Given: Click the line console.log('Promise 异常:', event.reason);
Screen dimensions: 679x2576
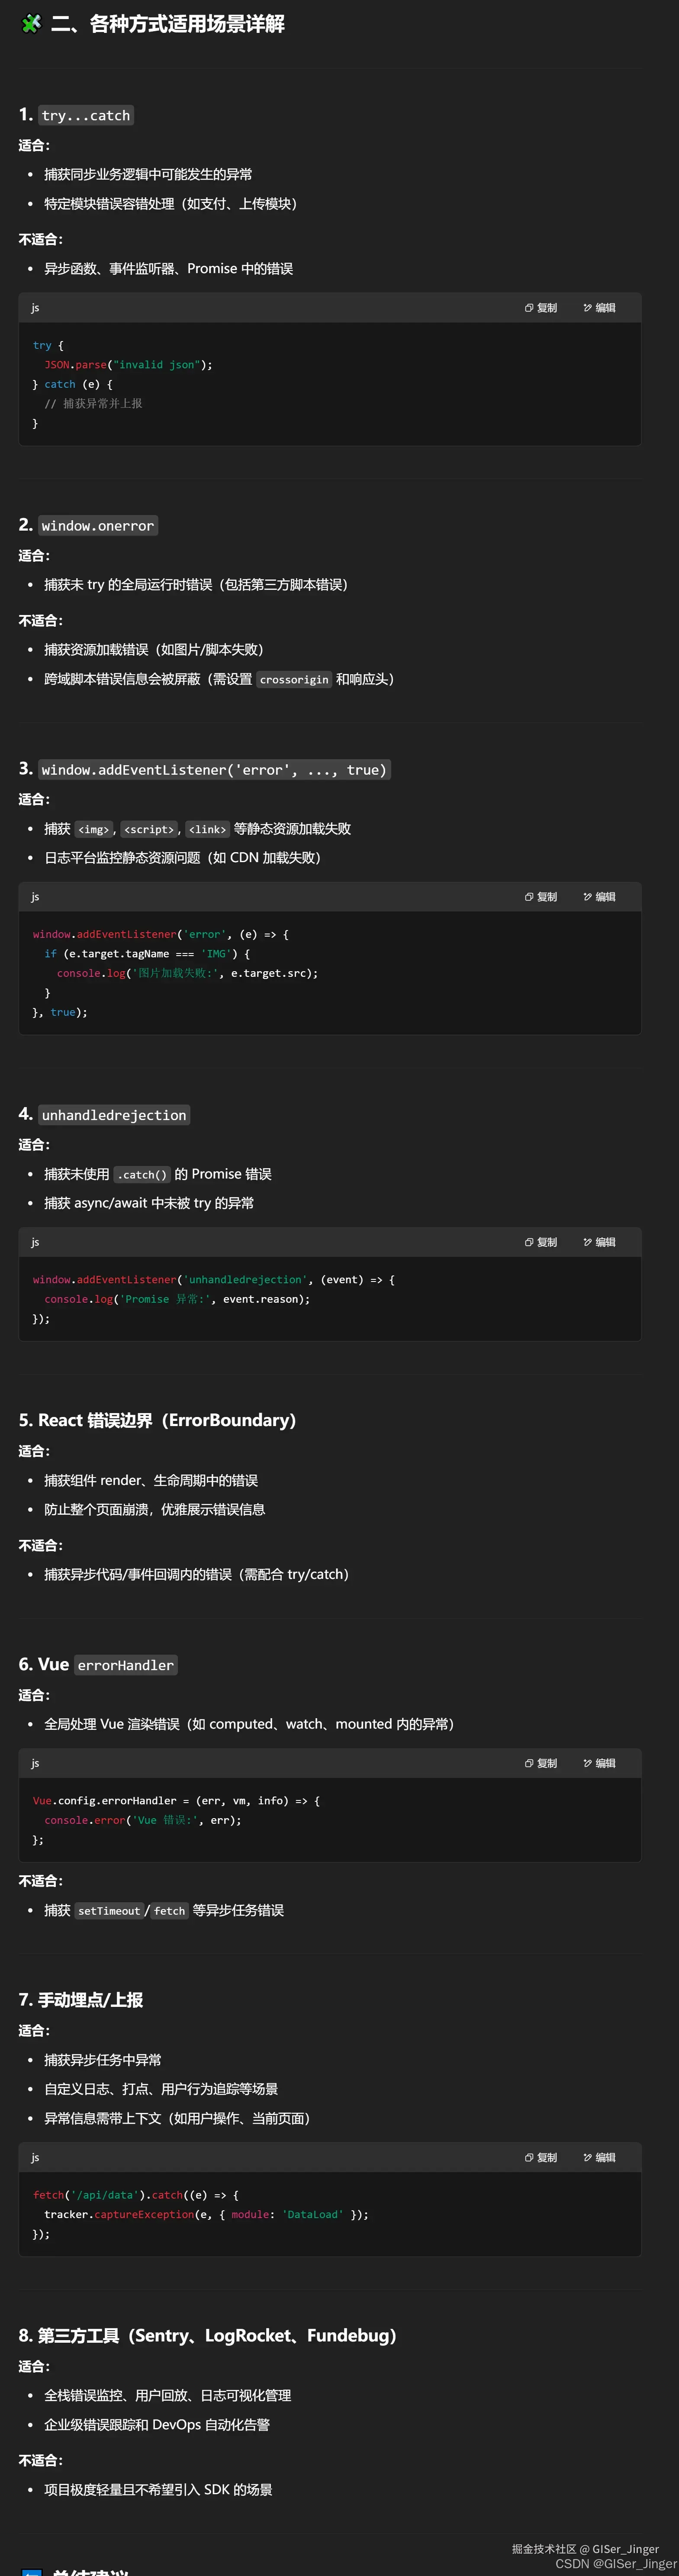Looking at the screenshot, I should (x=177, y=1299).
